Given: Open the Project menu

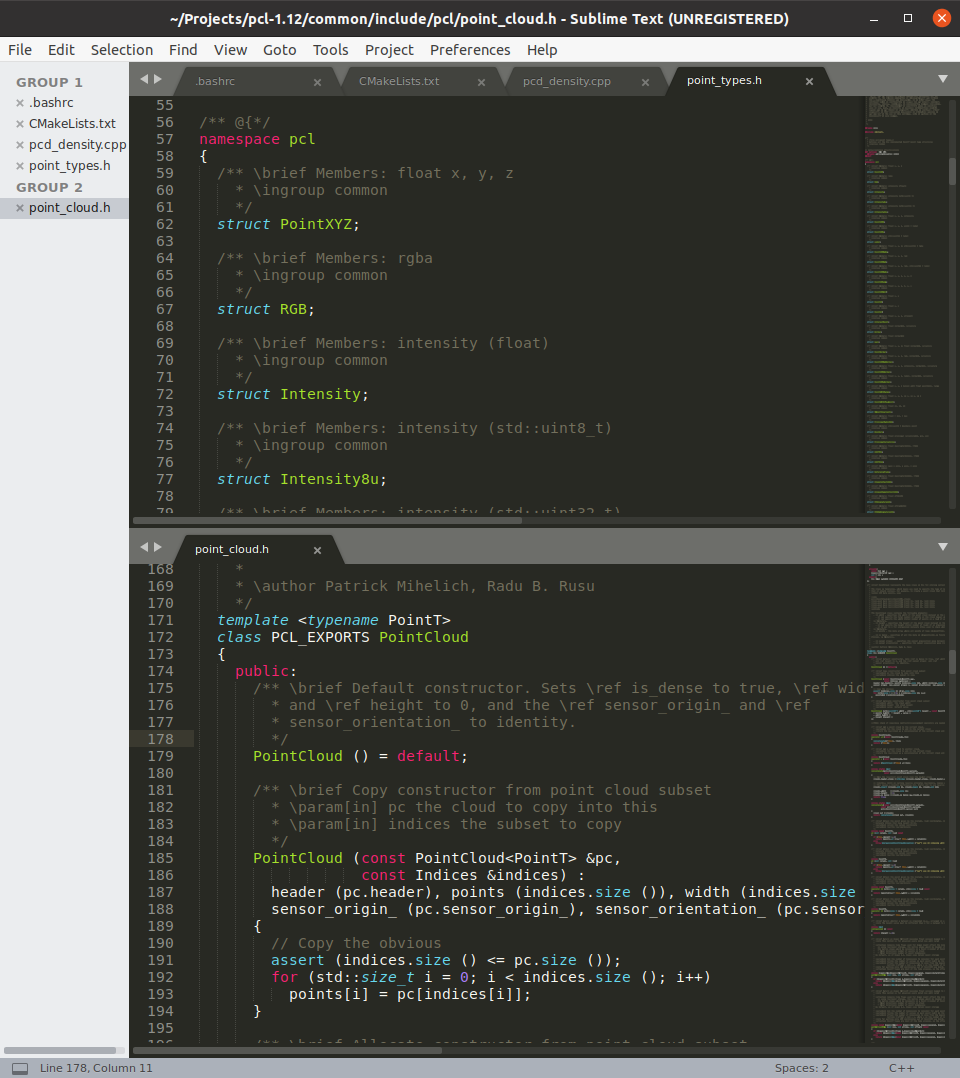Looking at the screenshot, I should [389, 50].
